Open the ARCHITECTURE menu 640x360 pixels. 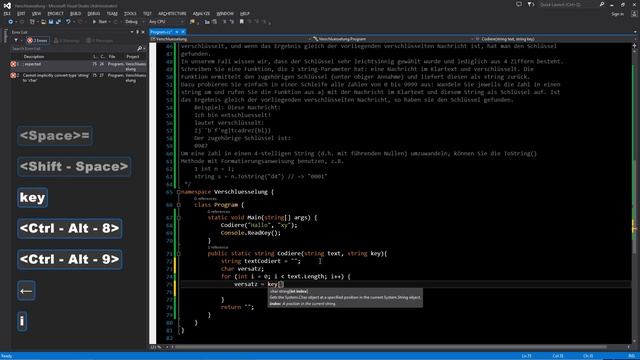tap(172, 13)
